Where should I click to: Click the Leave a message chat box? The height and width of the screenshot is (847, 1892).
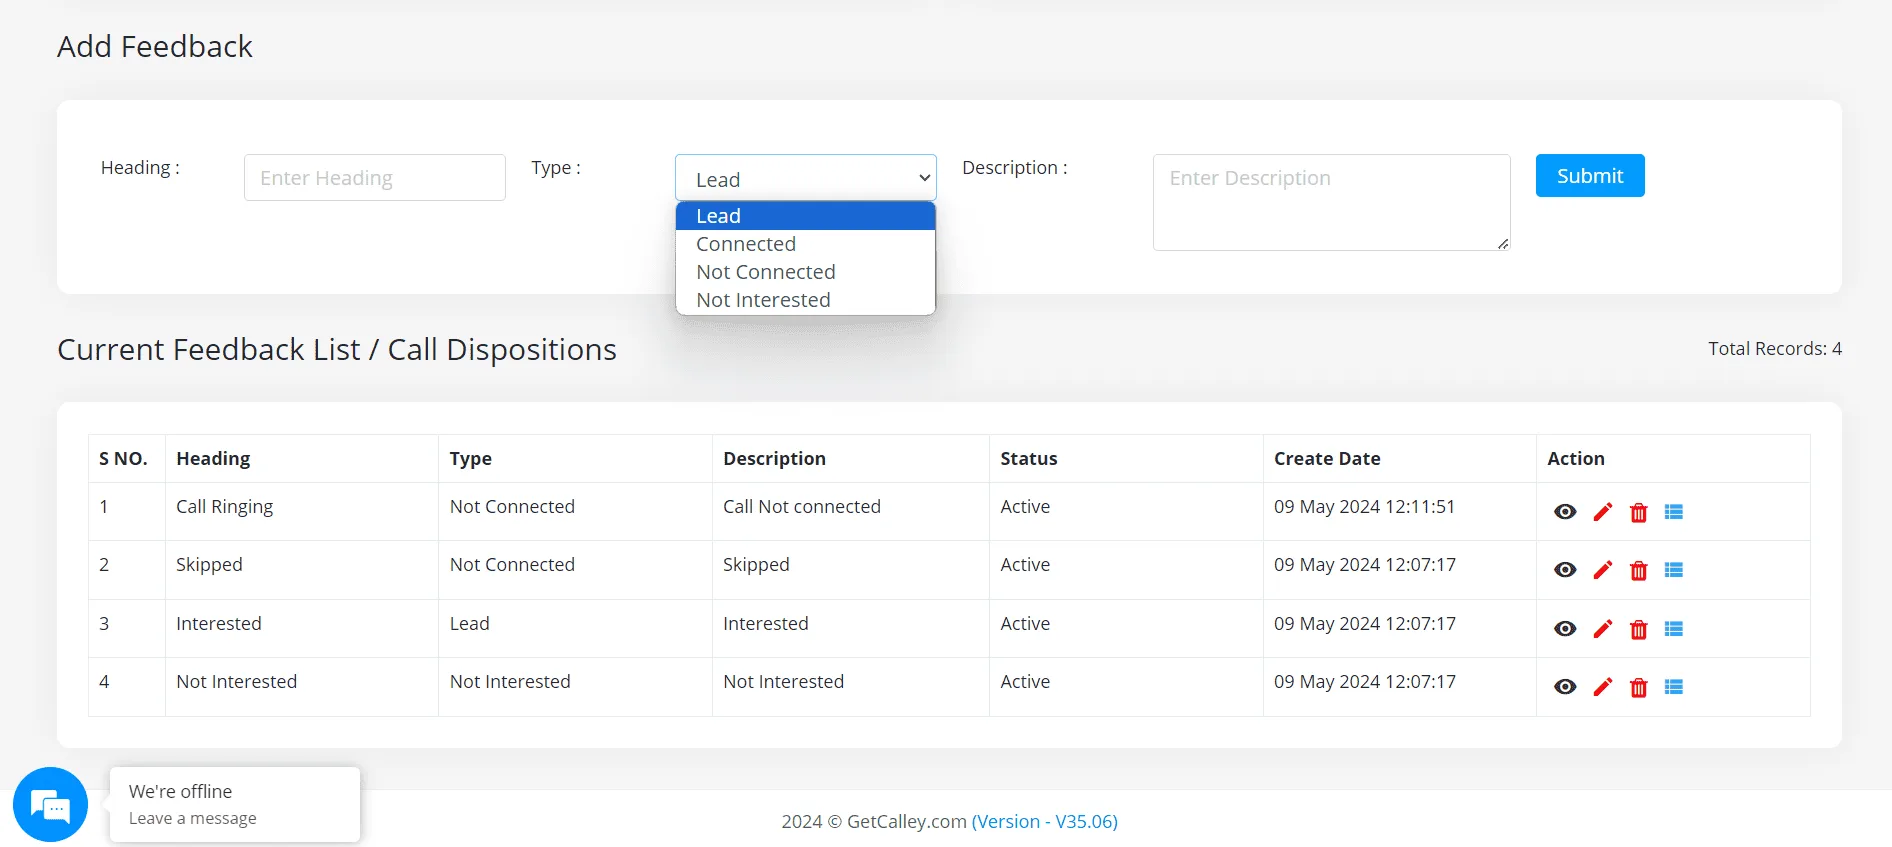pos(235,805)
